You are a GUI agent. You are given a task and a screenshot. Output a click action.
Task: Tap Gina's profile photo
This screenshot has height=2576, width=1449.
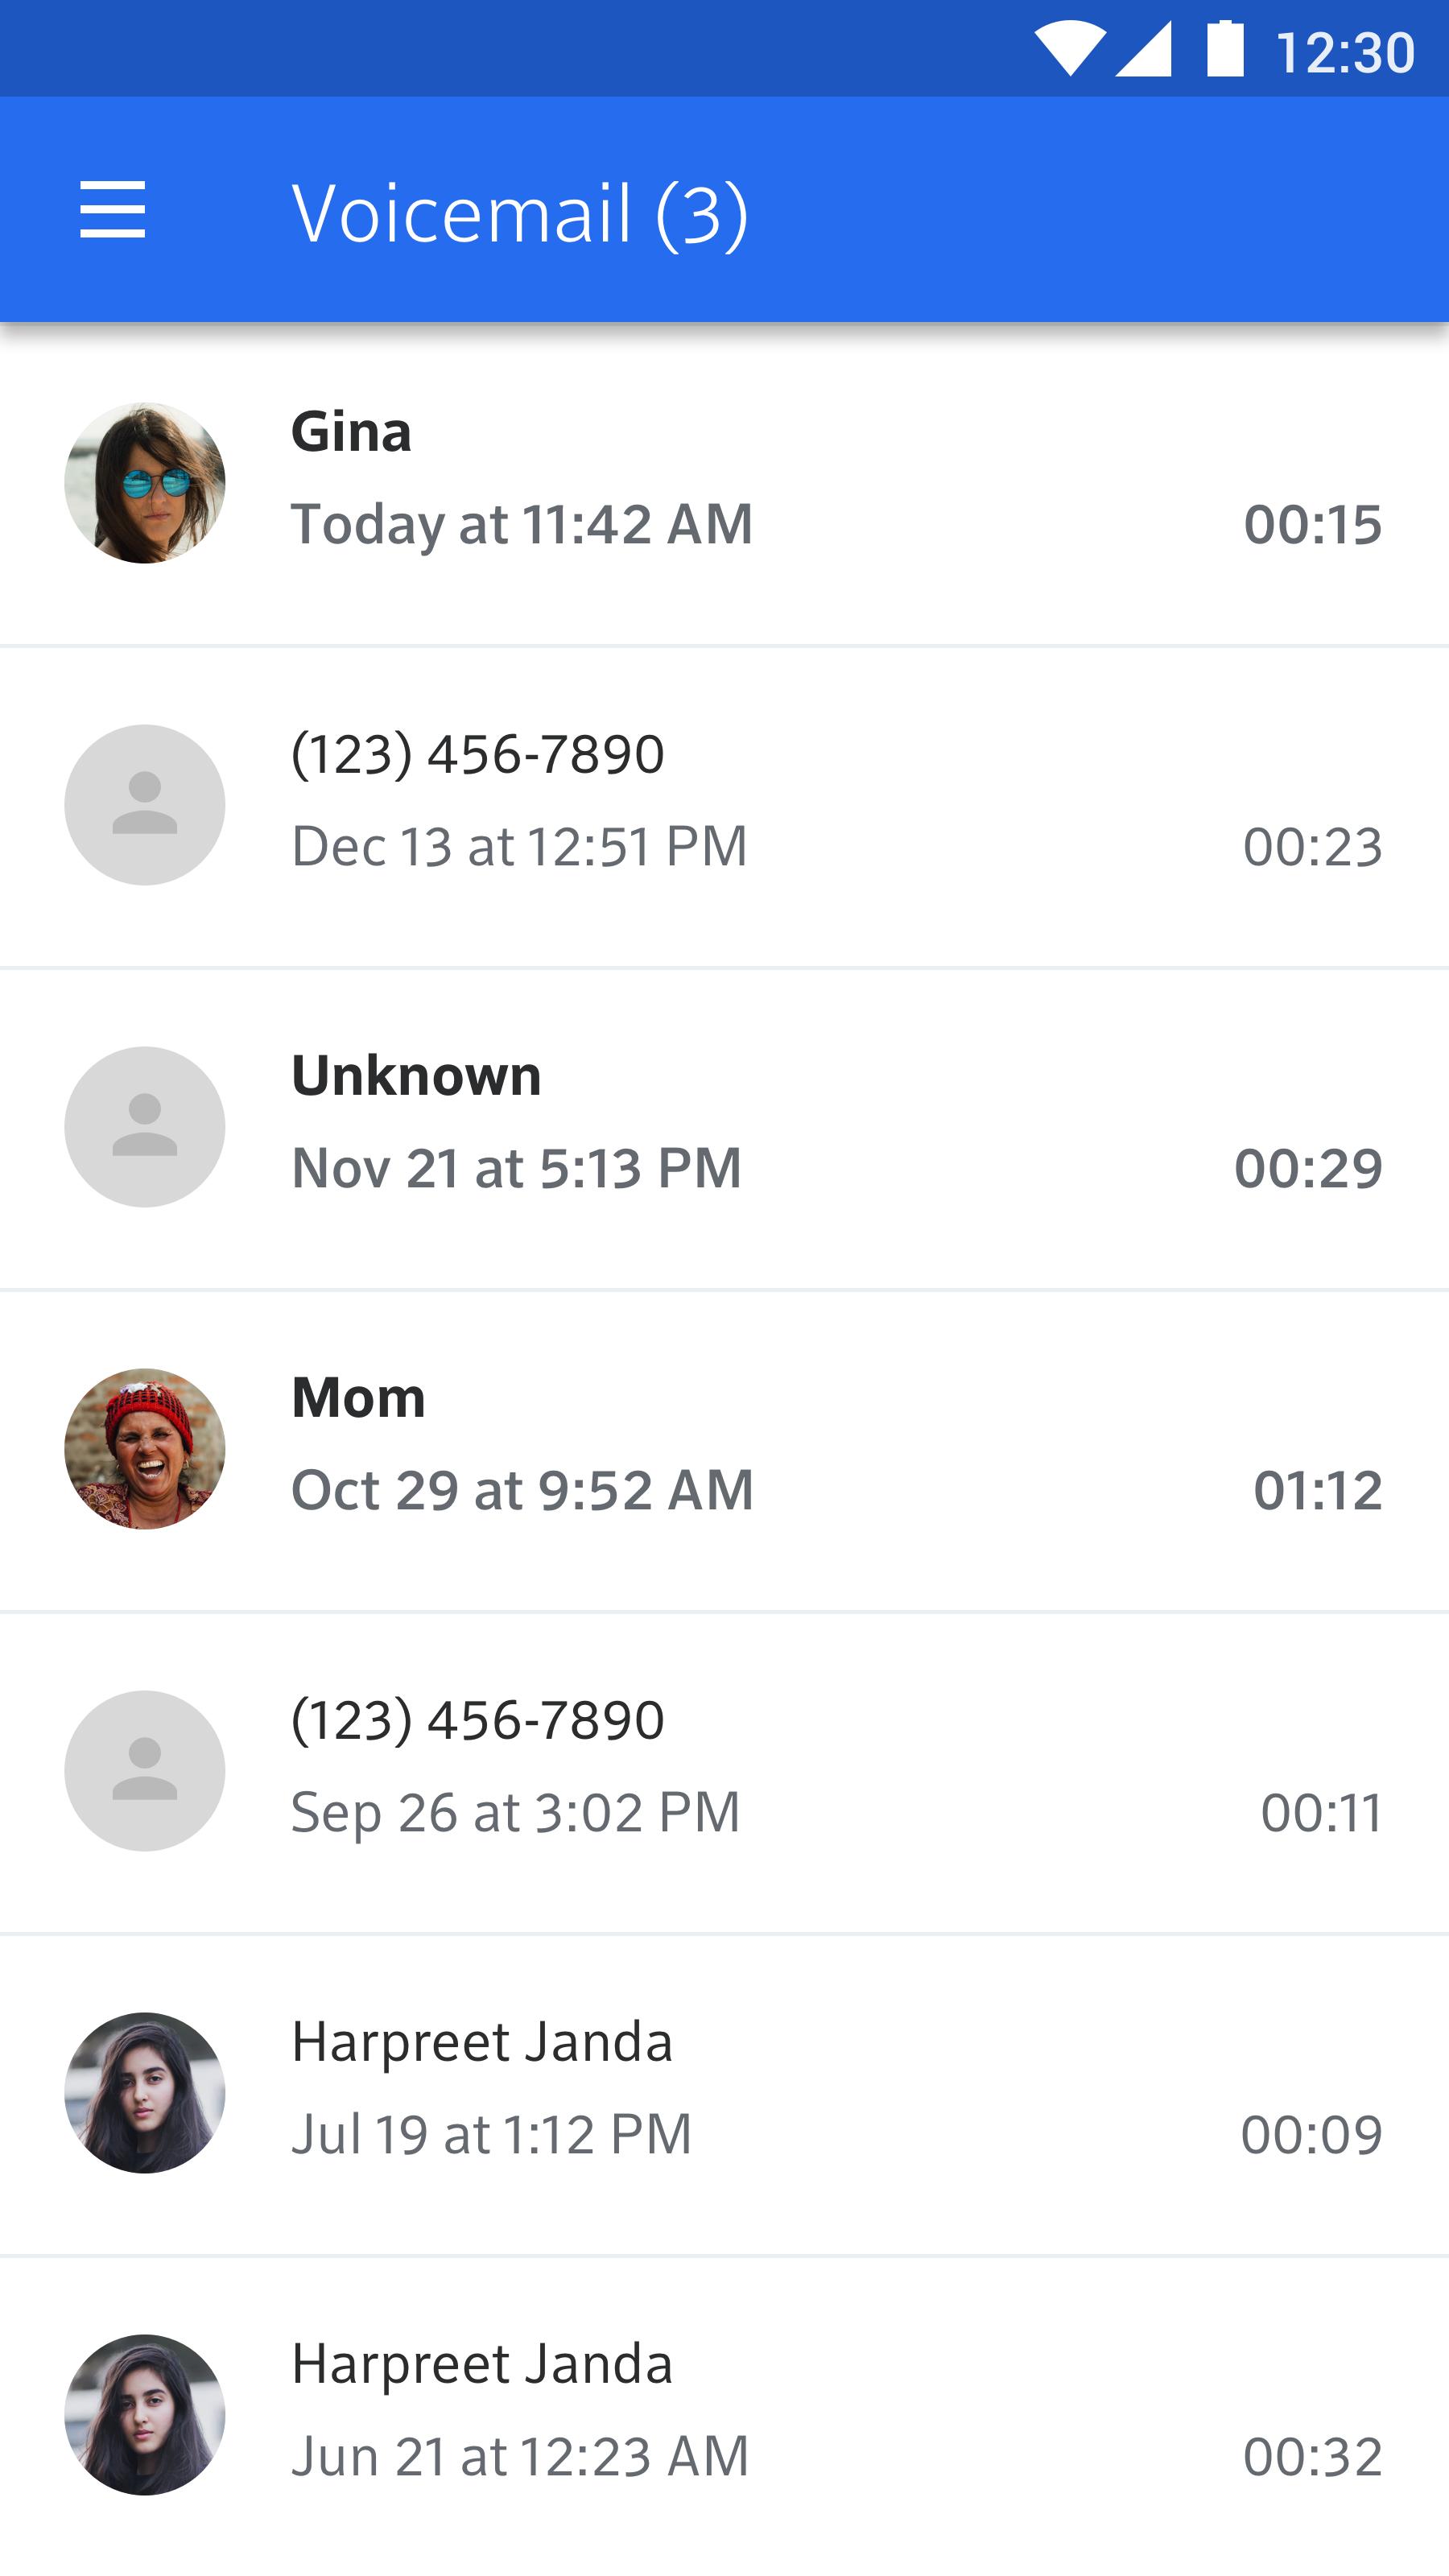145,483
